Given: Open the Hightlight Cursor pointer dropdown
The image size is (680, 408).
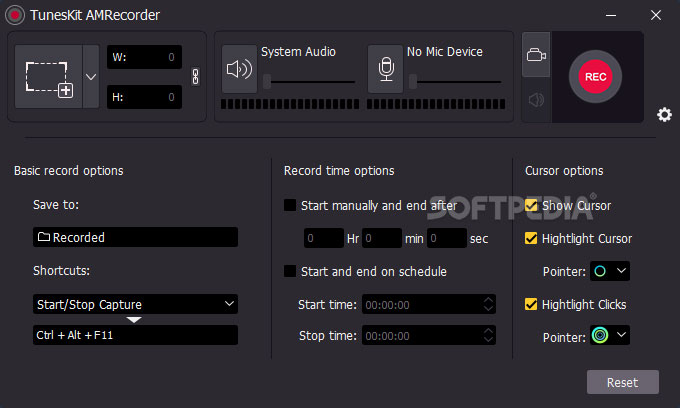Looking at the screenshot, I should [610, 271].
